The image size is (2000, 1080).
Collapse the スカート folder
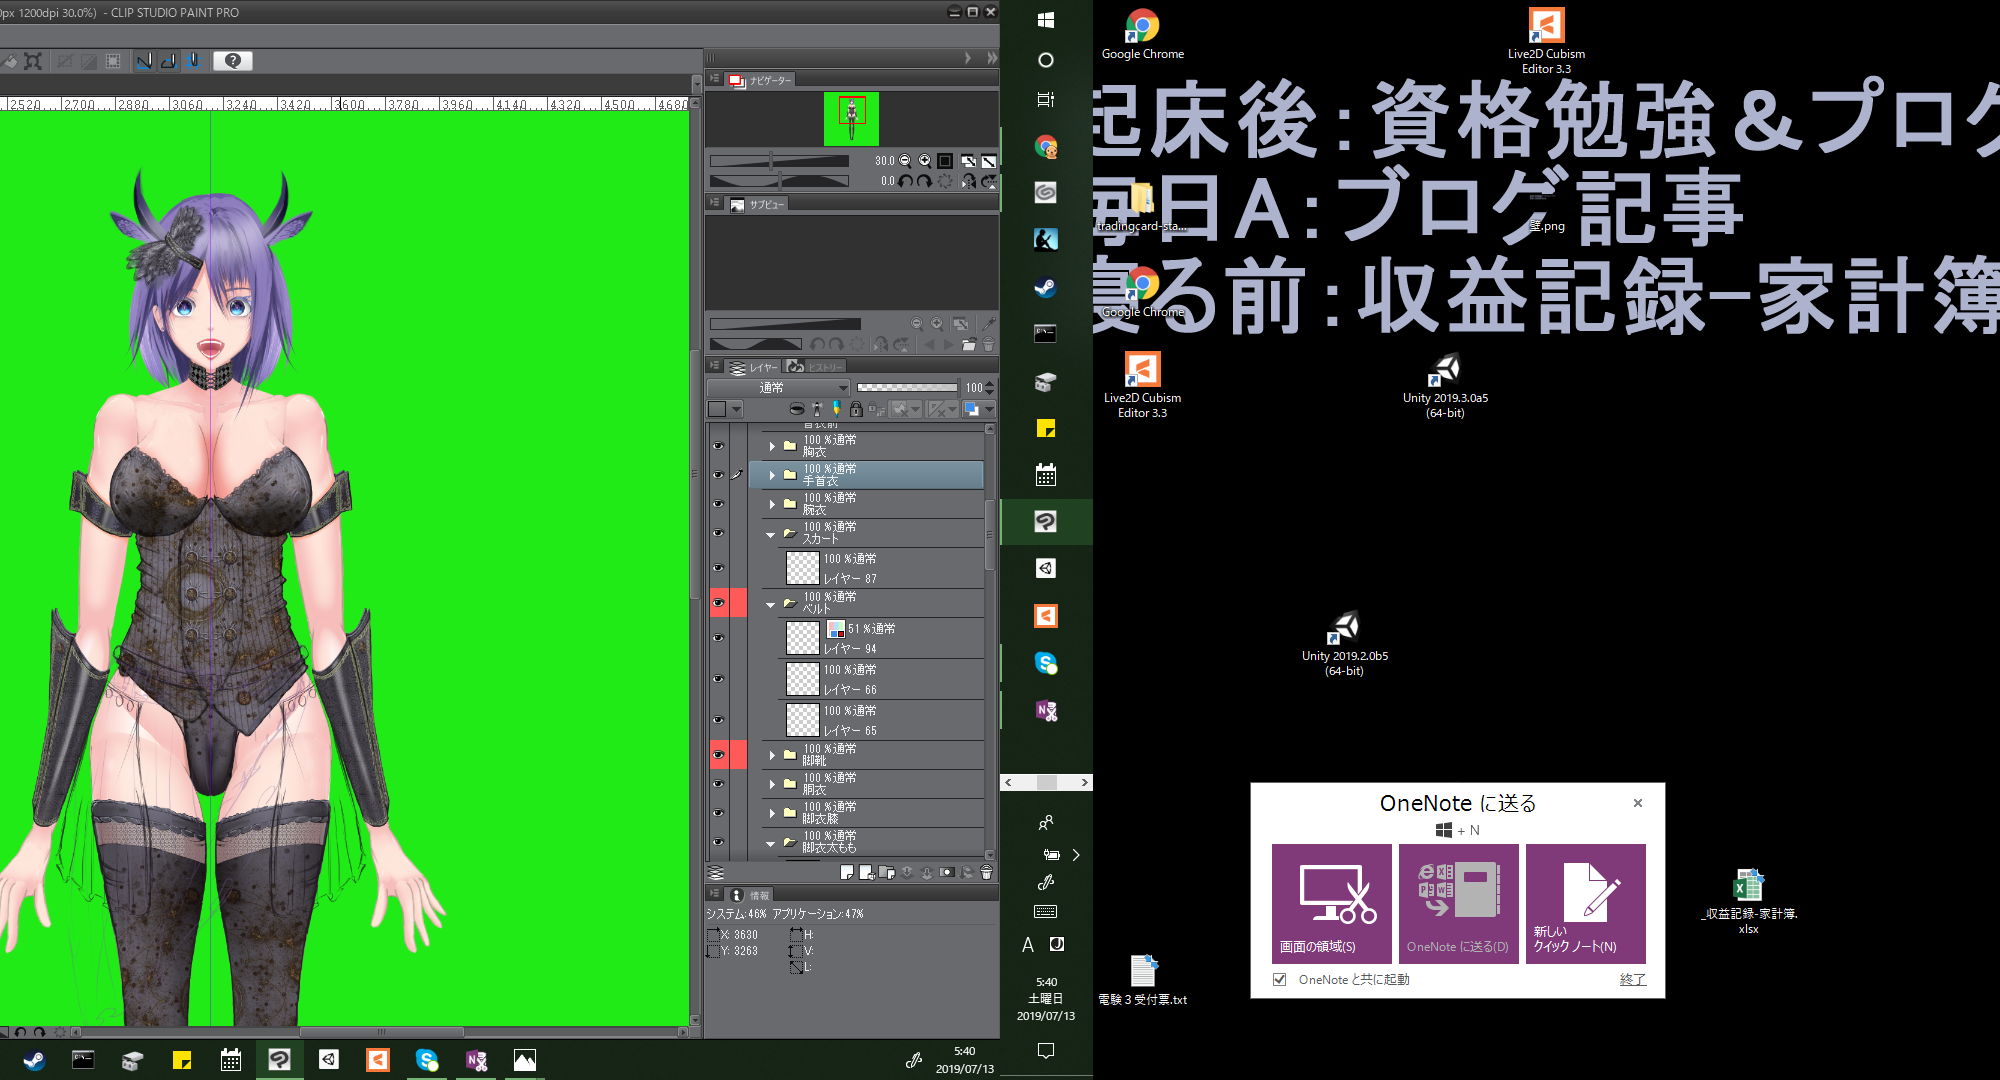point(771,535)
